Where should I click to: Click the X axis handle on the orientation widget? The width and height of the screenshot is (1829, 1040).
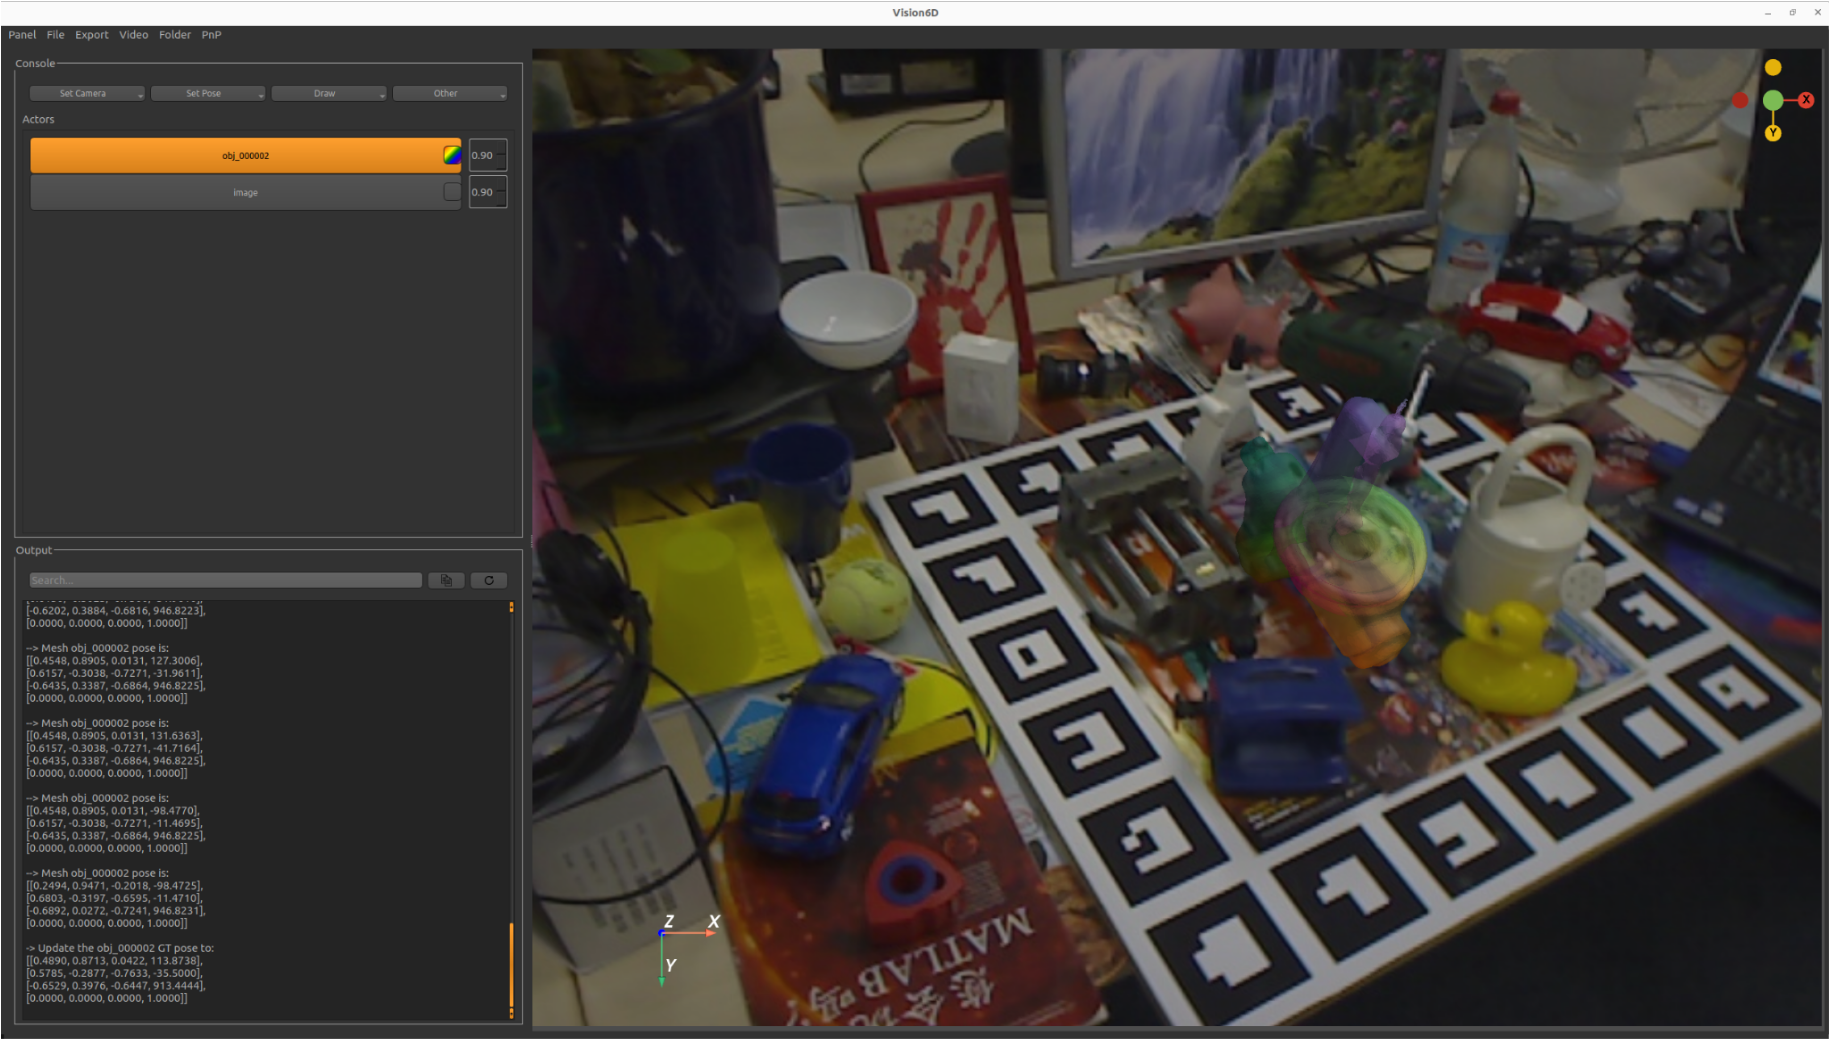(1806, 100)
